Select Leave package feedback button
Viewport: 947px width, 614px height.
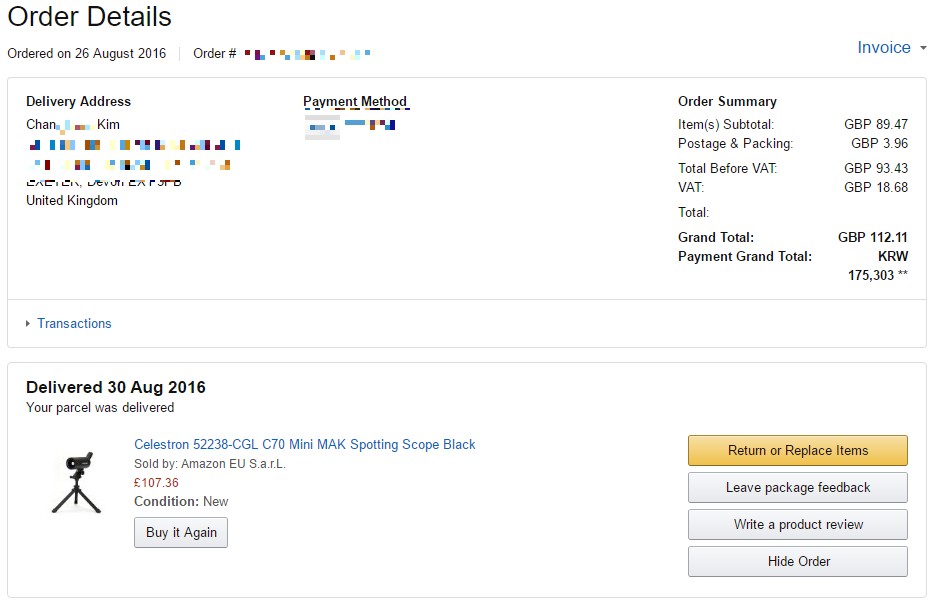pyautogui.click(x=797, y=488)
